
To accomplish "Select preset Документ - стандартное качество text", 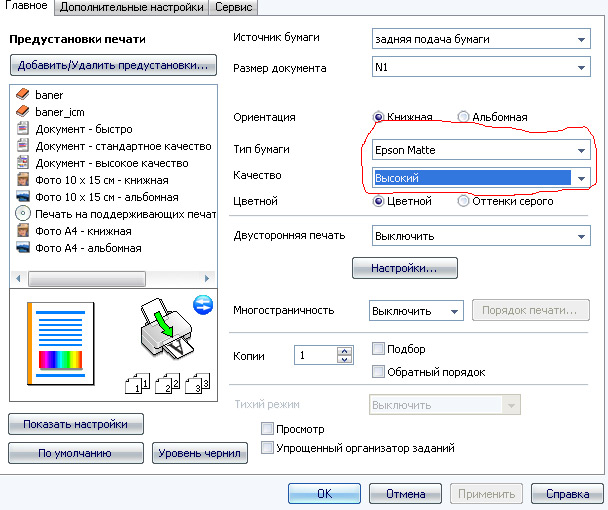I will click(x=123, y=146).
